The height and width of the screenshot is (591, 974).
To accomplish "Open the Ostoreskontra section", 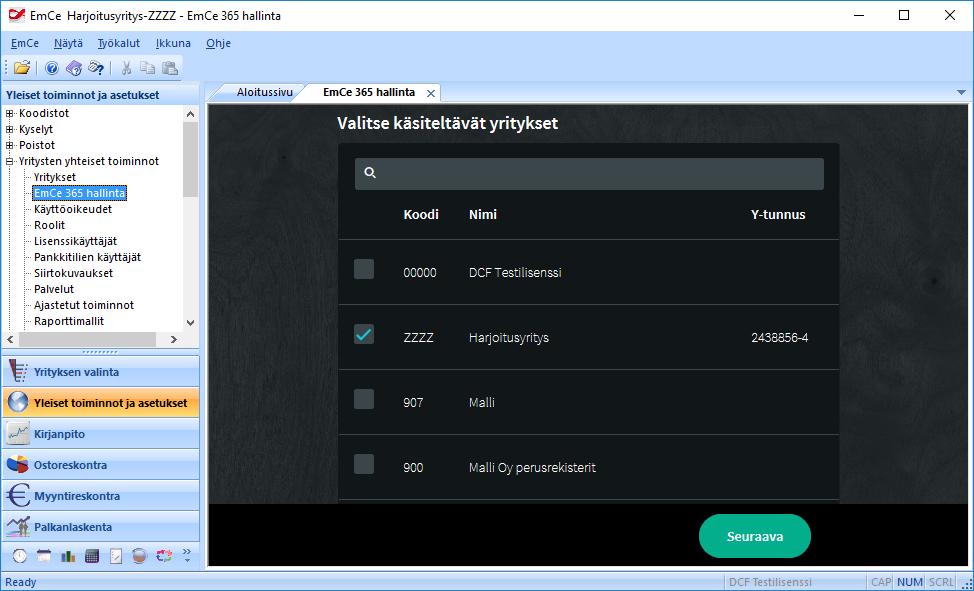I will (101, 465).
